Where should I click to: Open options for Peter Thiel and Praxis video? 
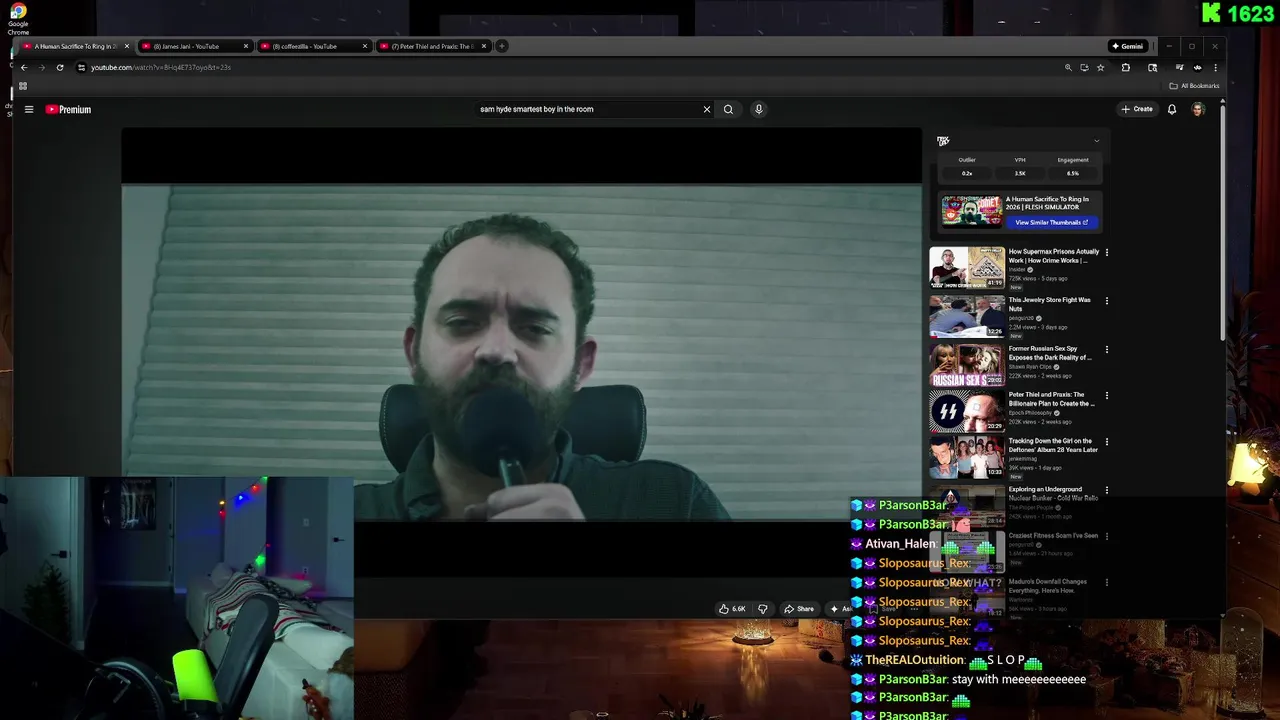(1107, 395)
